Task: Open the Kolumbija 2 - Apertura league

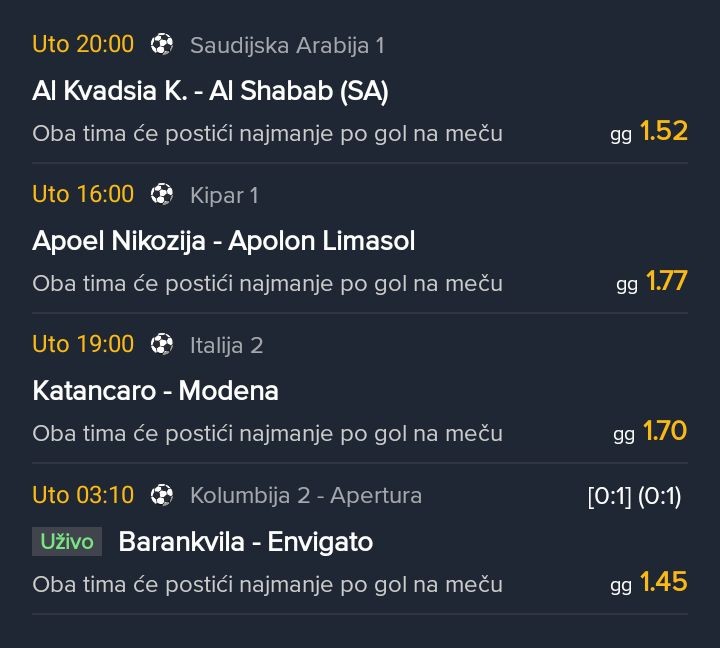Action: [306, 495]
